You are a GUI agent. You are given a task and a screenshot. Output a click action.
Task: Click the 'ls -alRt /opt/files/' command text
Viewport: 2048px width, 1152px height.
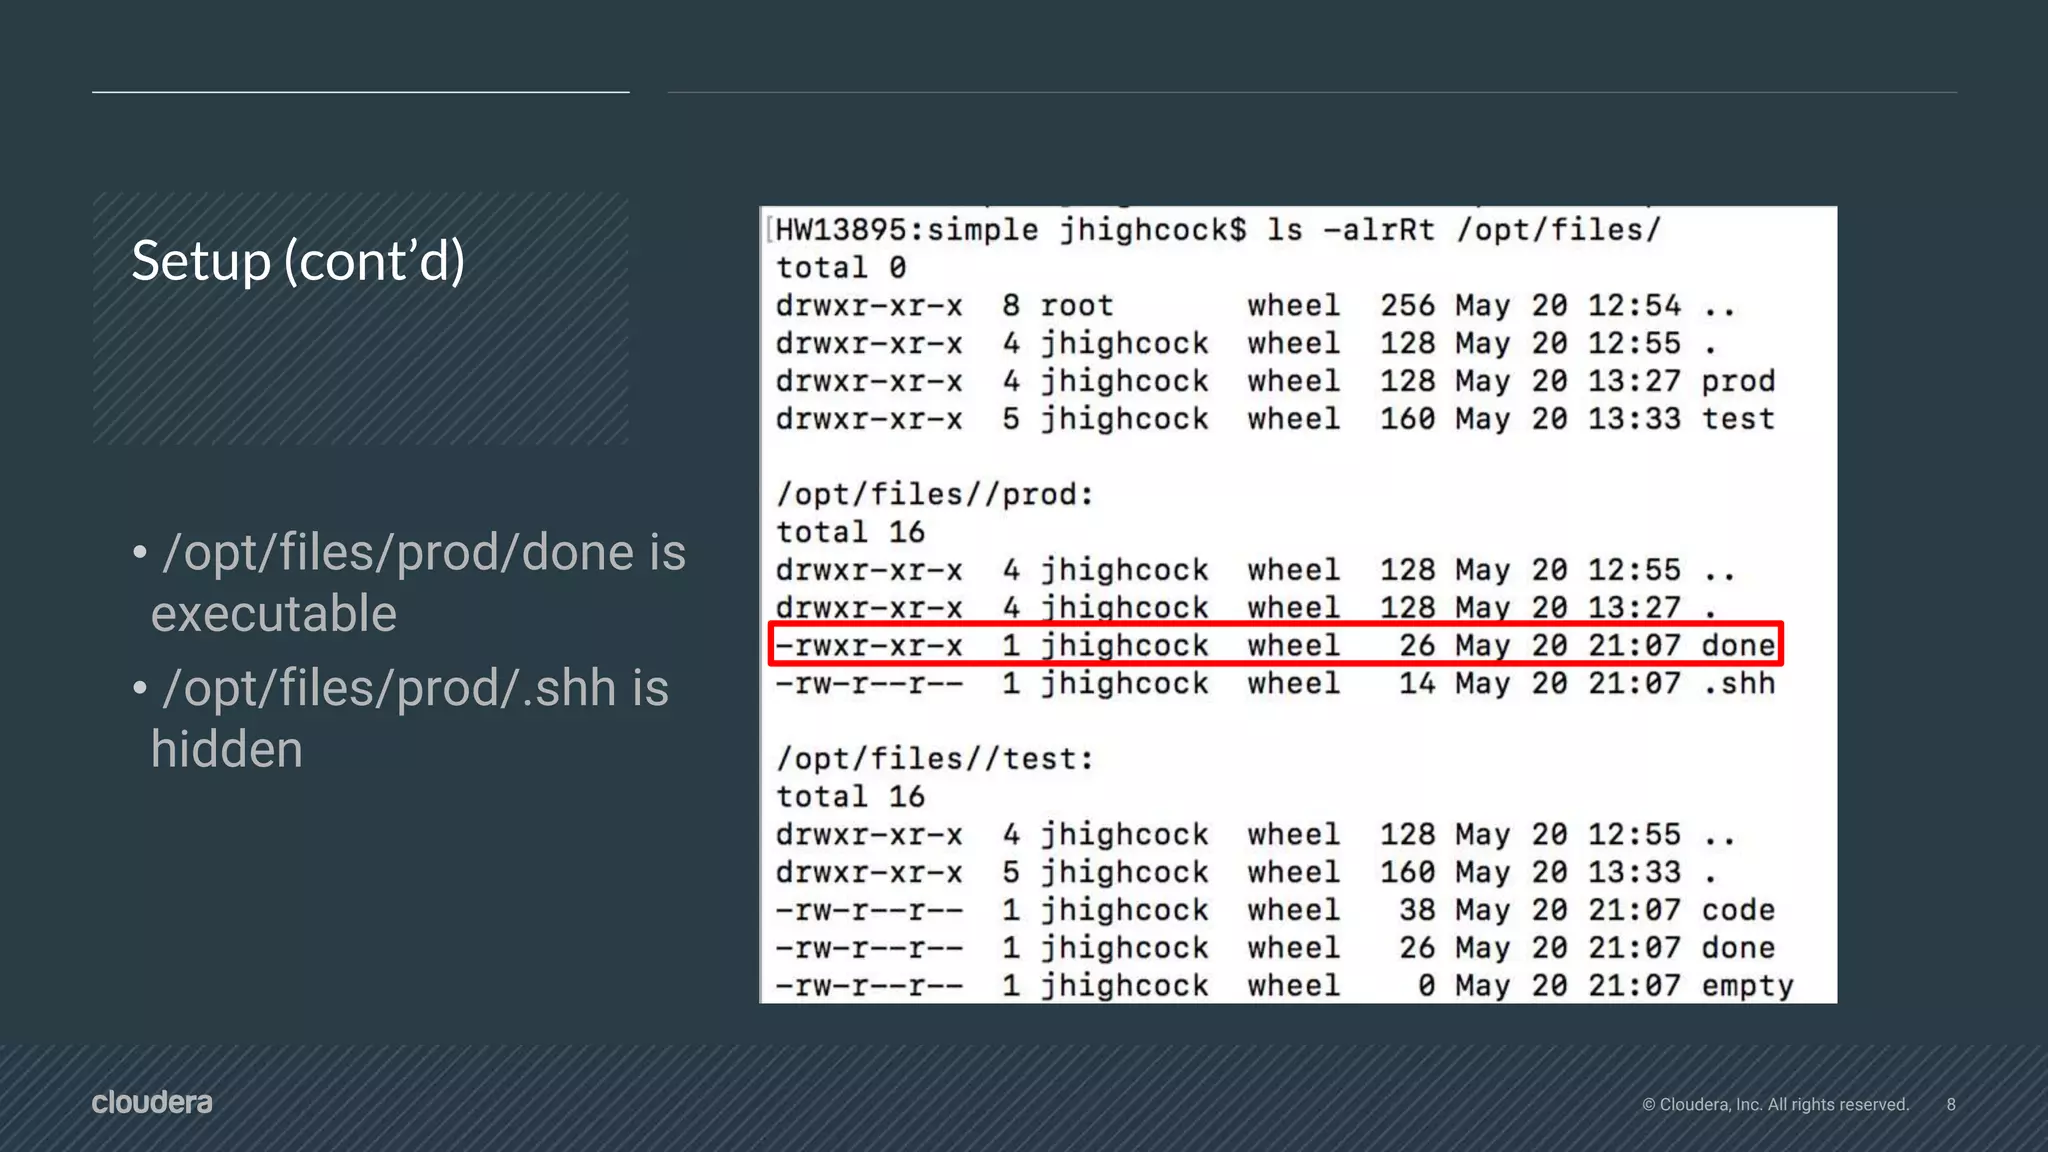coord(1463,230)
